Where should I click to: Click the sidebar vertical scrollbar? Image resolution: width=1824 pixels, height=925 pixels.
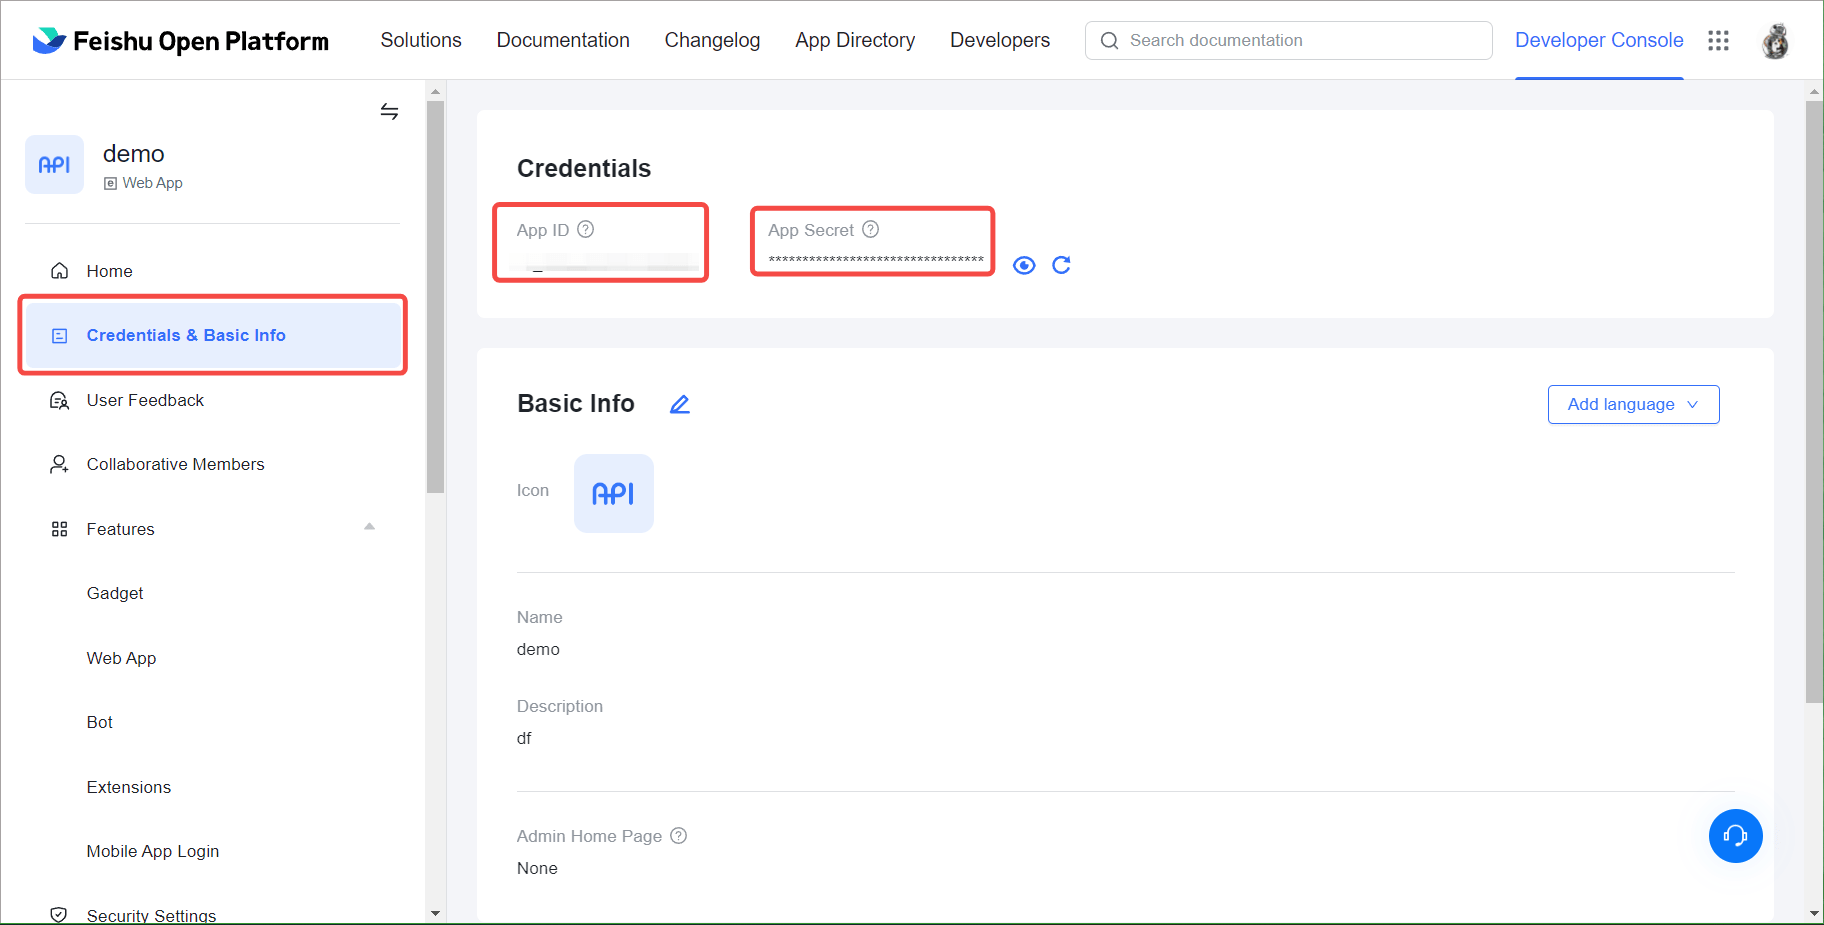[x=435, y=300]
